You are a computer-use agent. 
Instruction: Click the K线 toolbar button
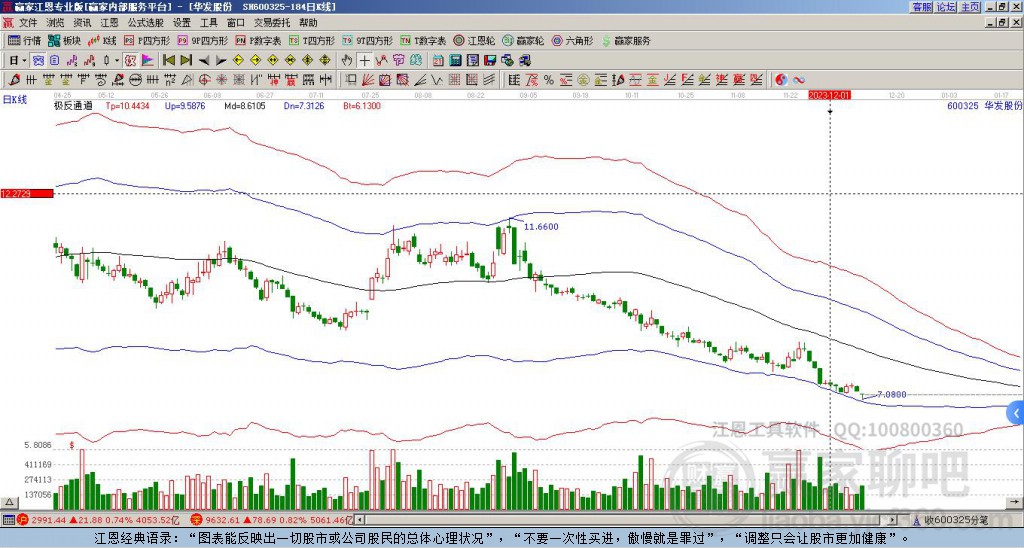pos(103,40)
